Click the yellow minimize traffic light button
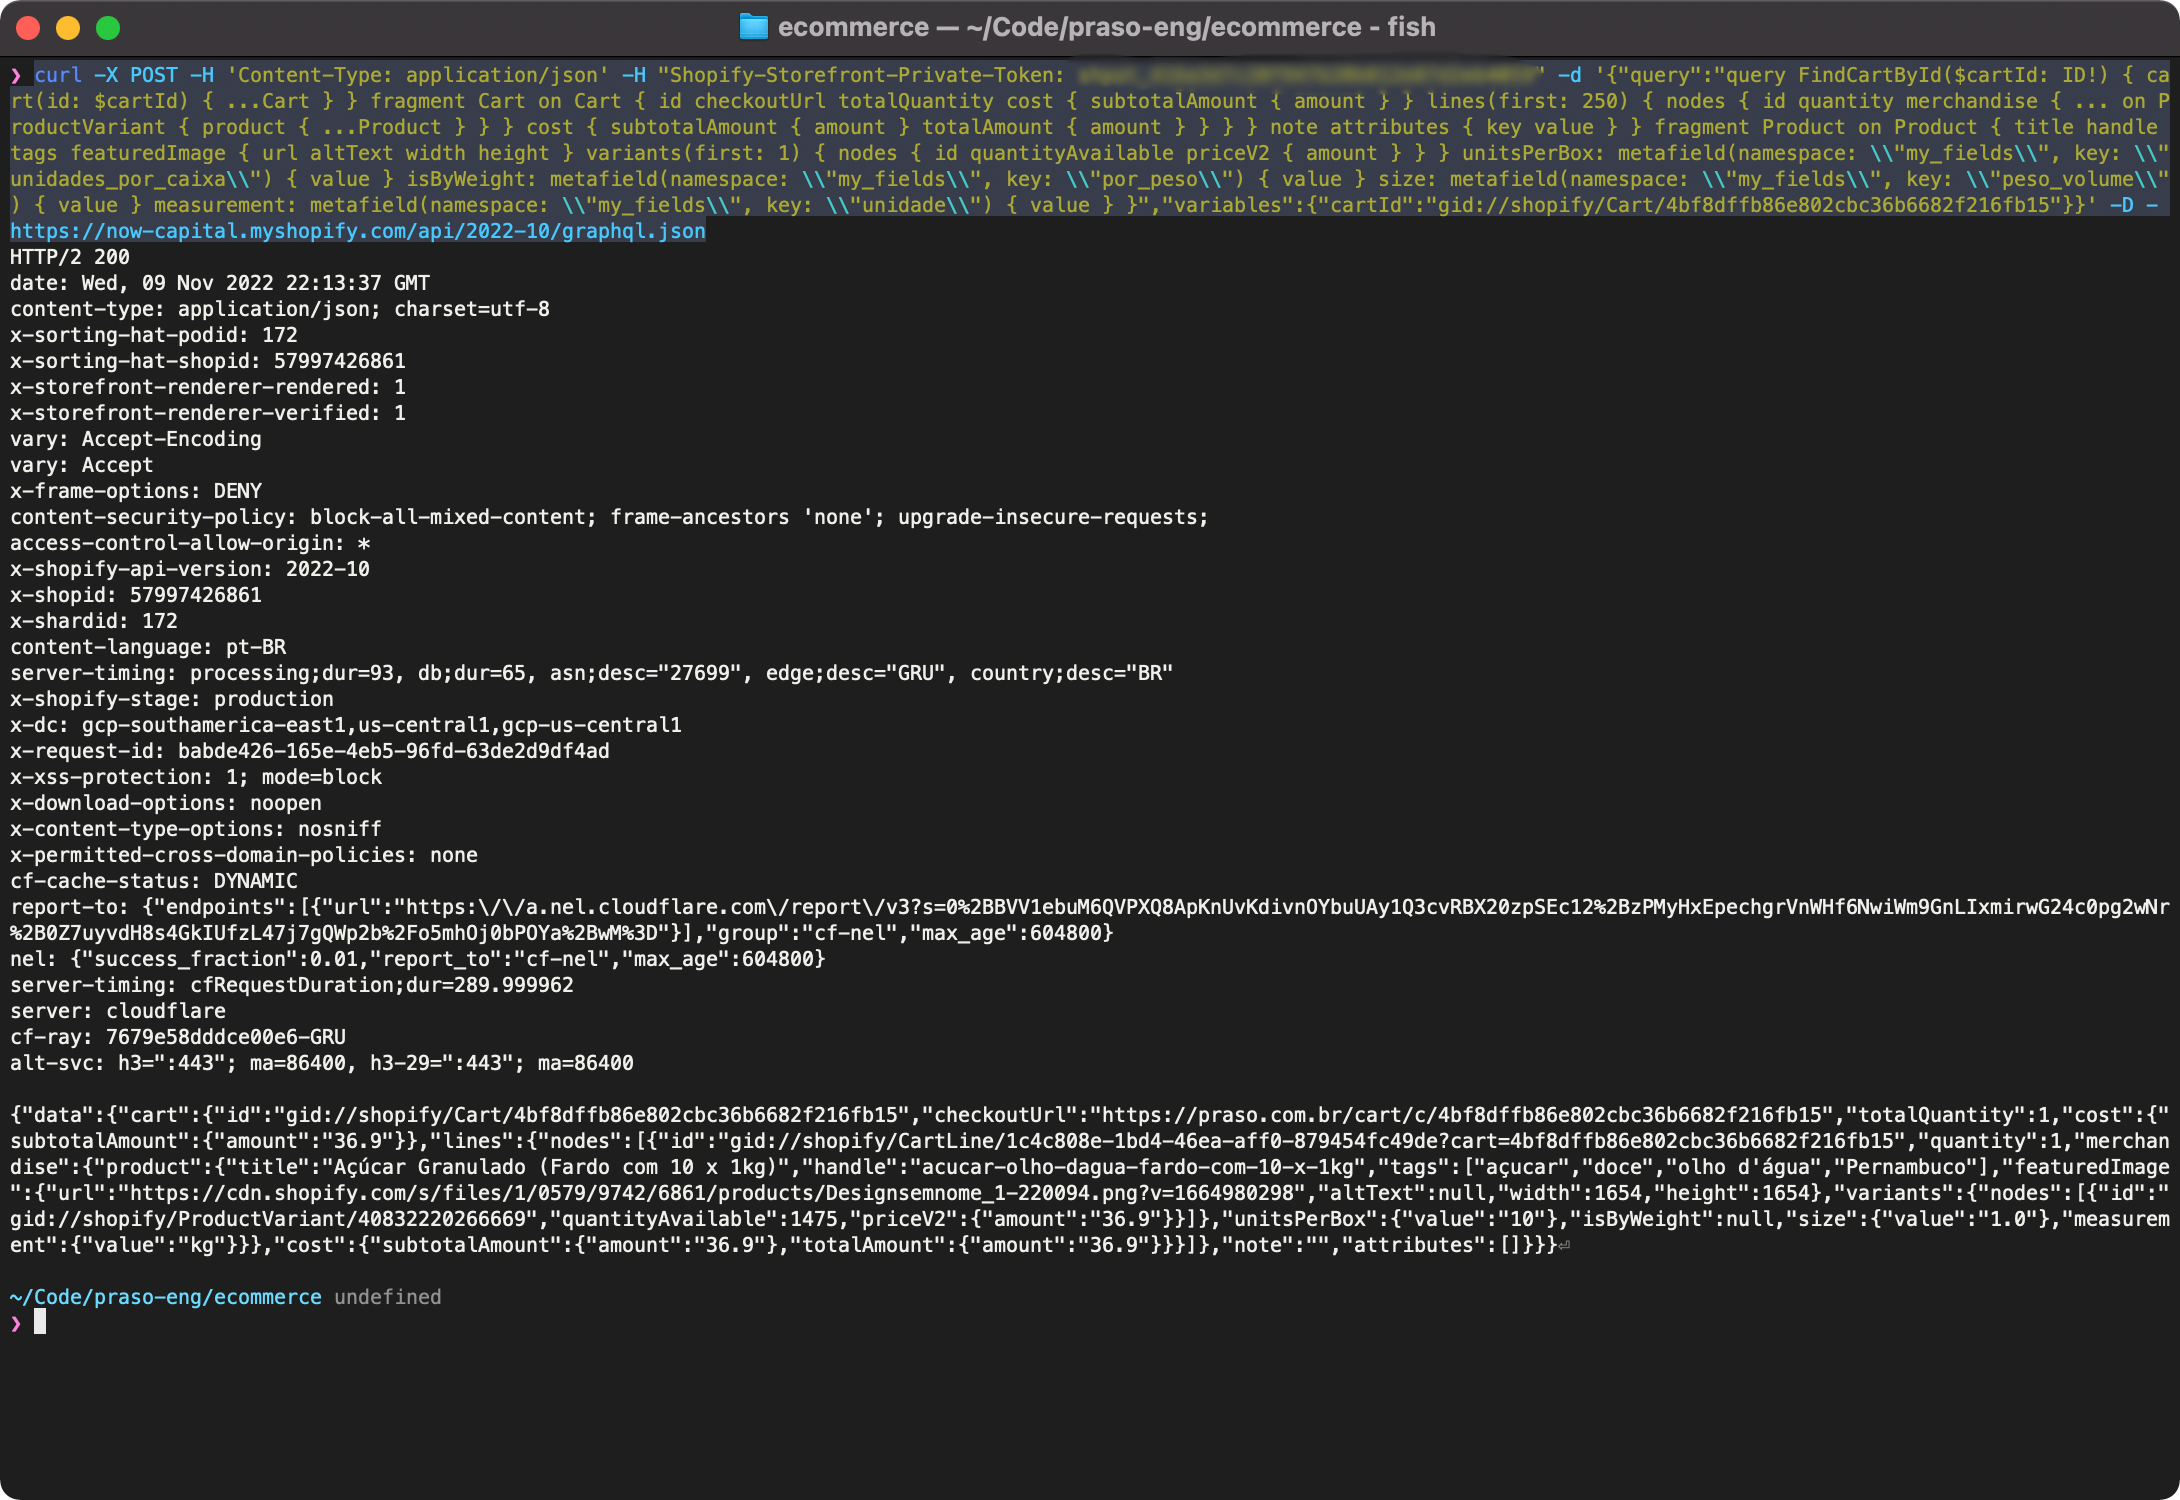The image size is (2180, 1500). (x=66, y=30)
